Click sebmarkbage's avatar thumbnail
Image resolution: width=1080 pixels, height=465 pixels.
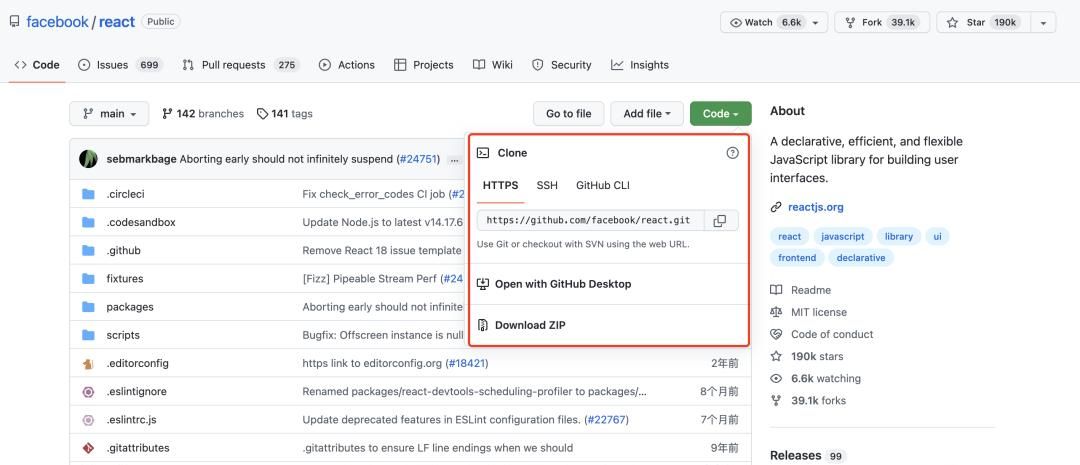(89, 159)
